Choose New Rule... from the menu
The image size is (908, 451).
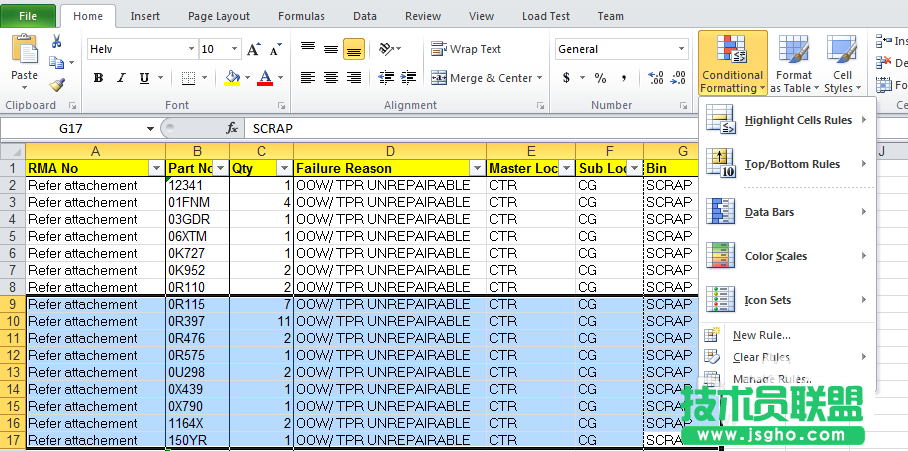pyautogui.click(x=761, y=336)
